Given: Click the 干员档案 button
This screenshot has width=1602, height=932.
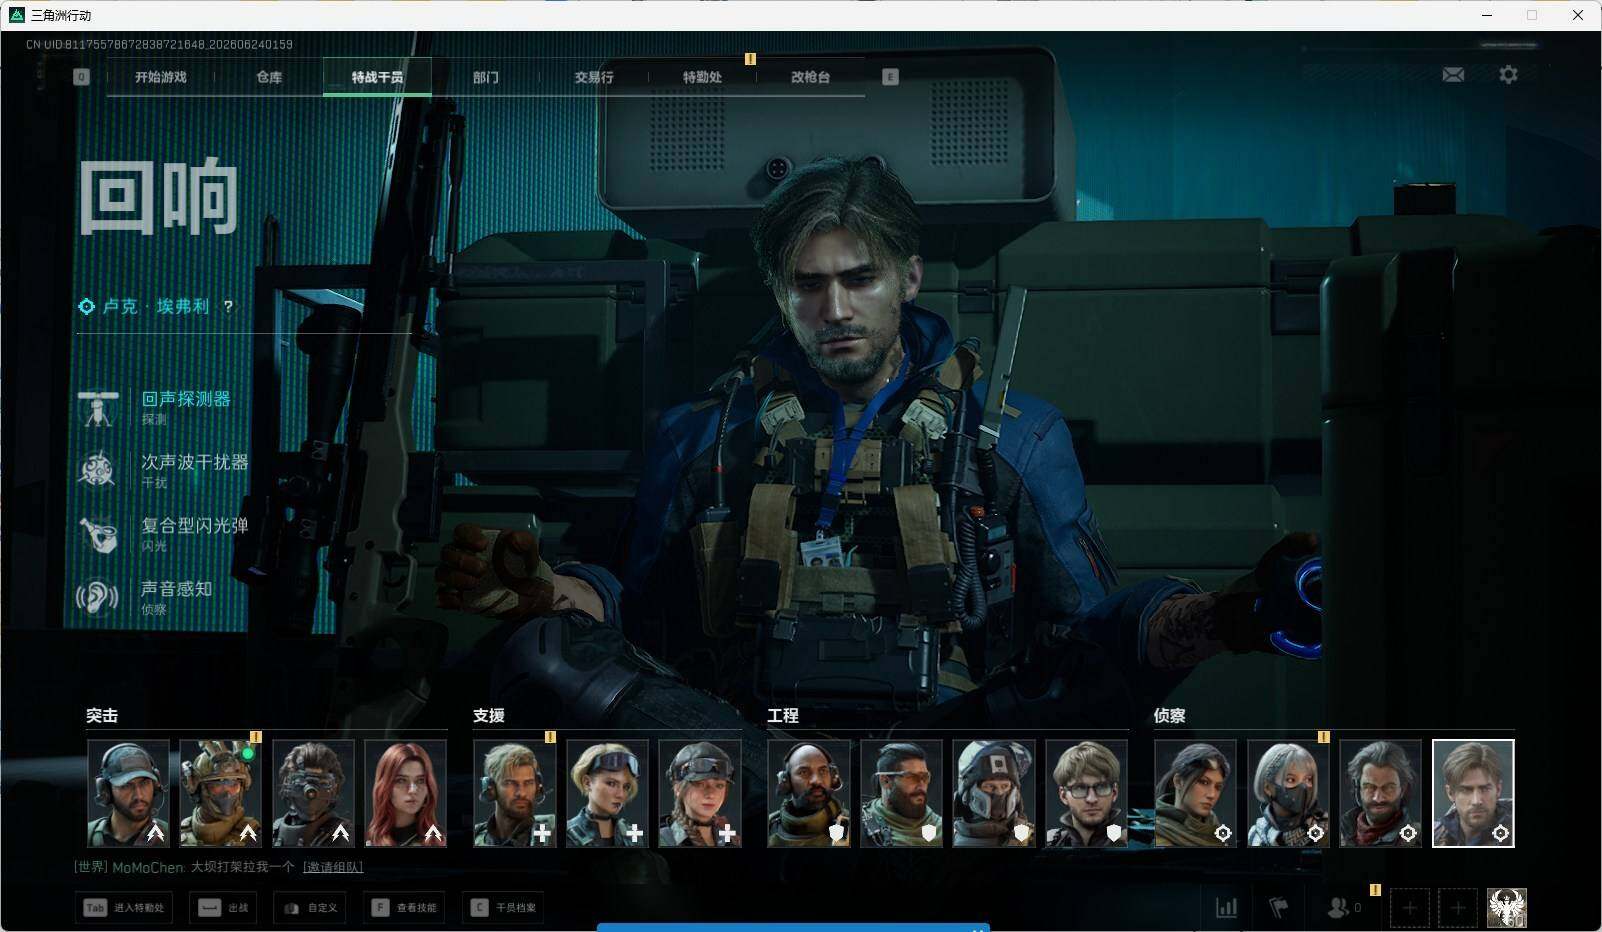Looking at the screenshot, I should (503, 908).
